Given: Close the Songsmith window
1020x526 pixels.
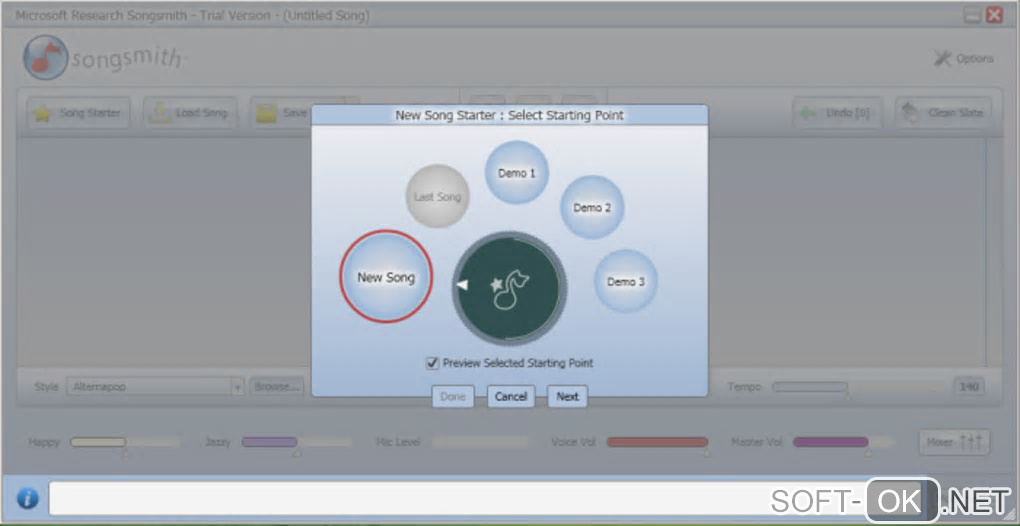Looking at the screenshot, I should [994, 16].
